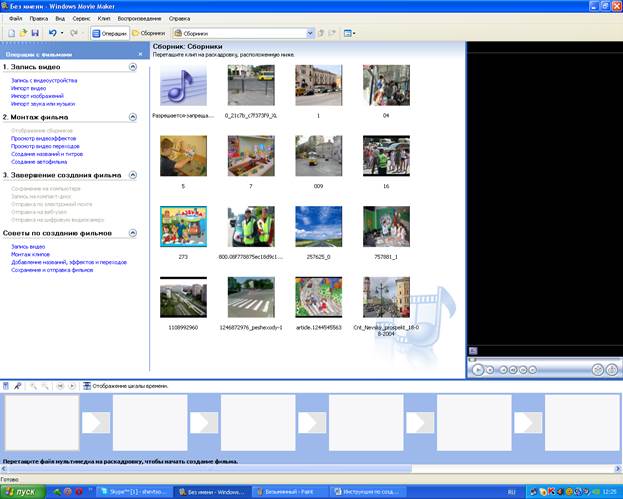Open the Клип menu
The height and width of the screenshot is (499, 623).
click(104, 19)
